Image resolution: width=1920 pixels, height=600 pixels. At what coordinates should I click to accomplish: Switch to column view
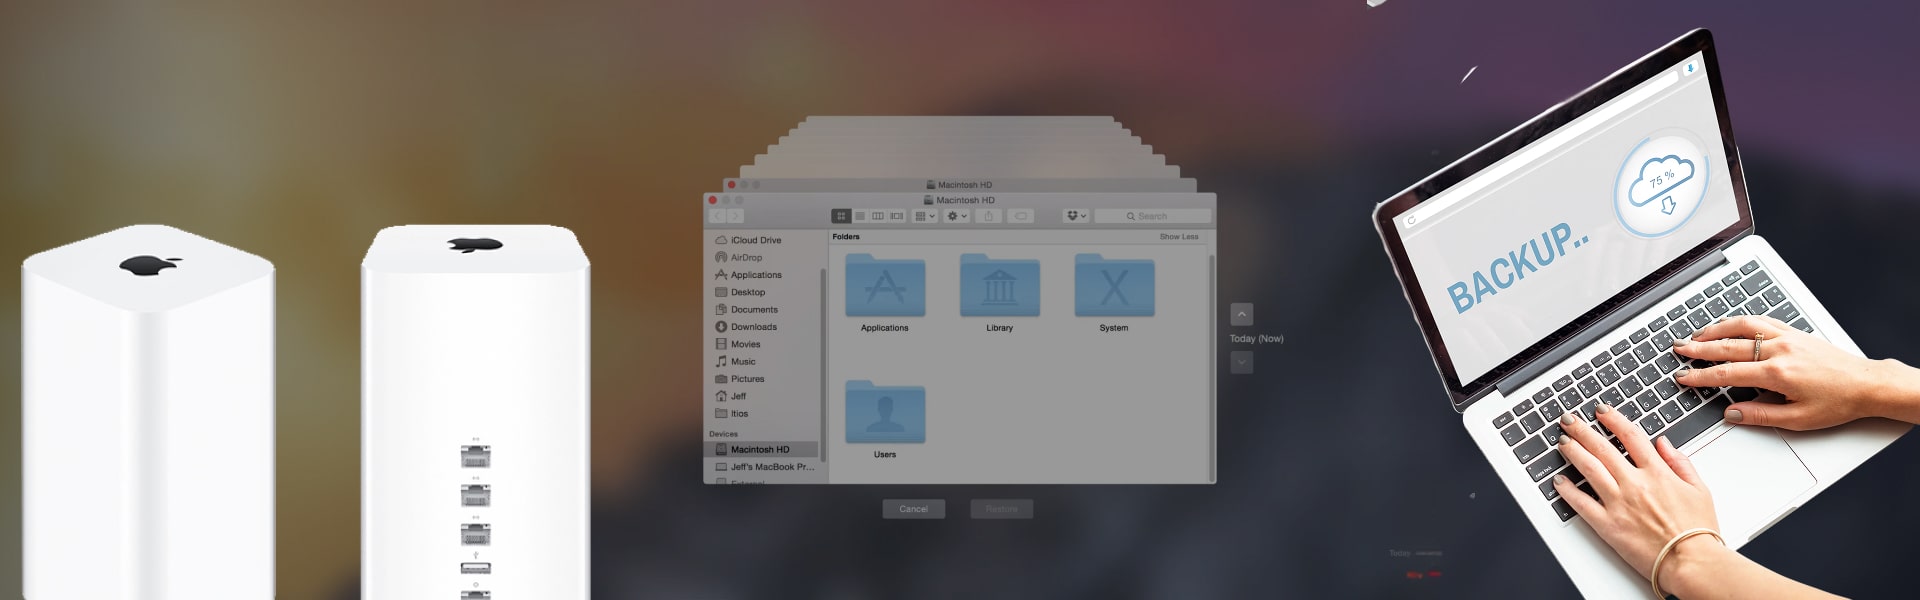pyautogui.click(x=878, y=216)
